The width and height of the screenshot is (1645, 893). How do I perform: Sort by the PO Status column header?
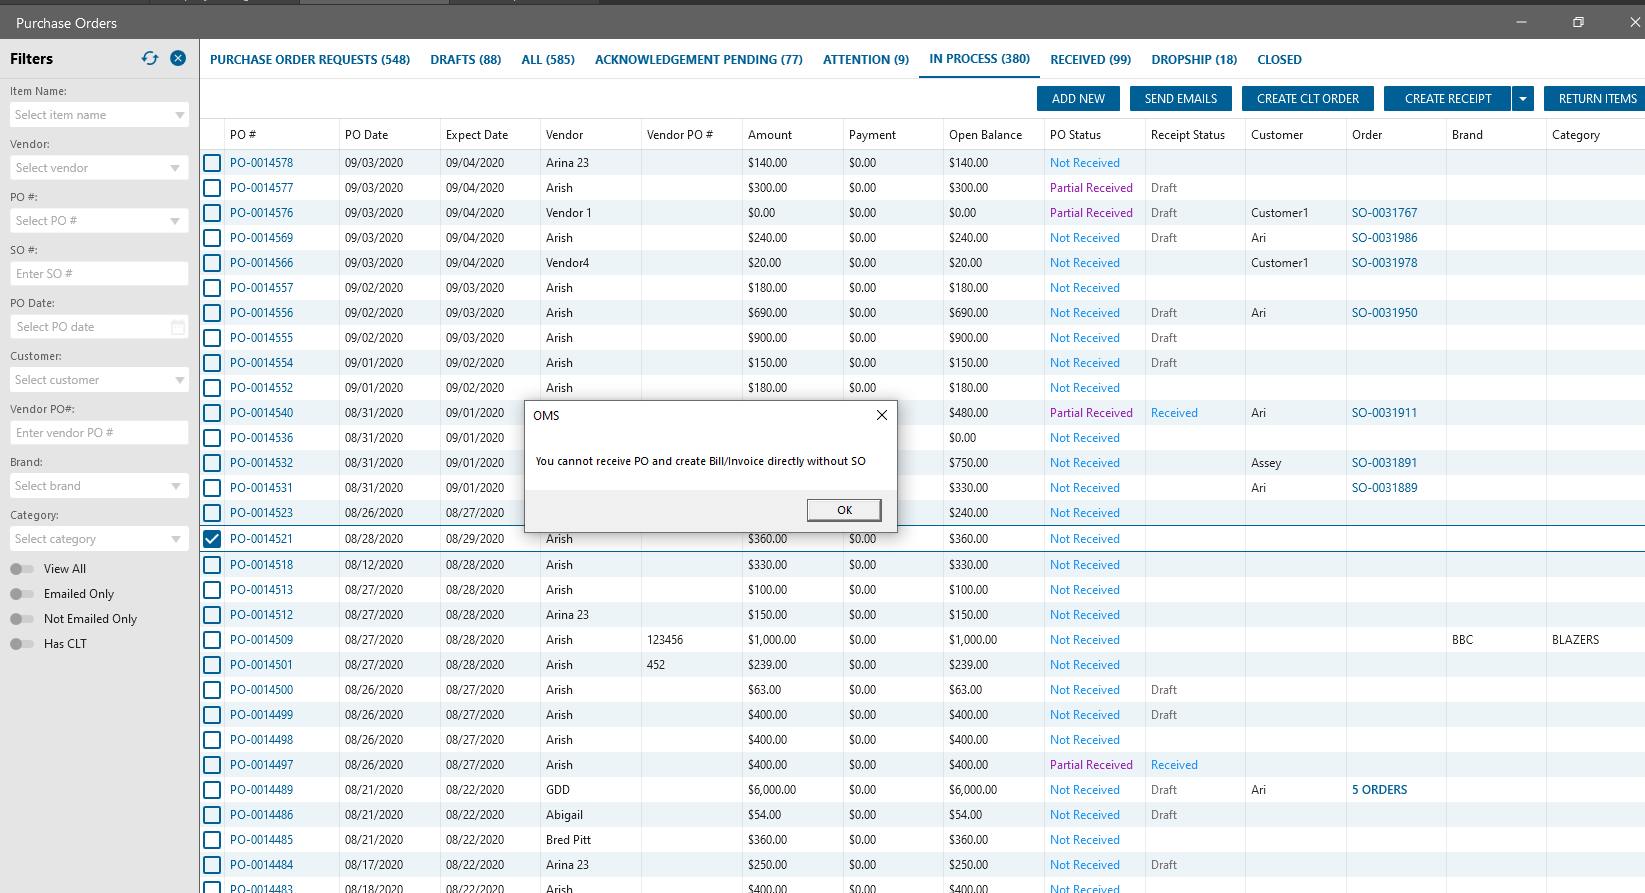[x=1076, y=135]
